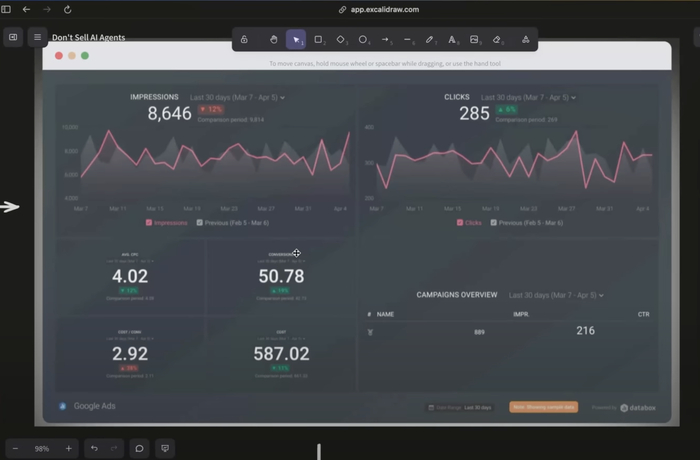
Task: Undo the last canvas action
Action: [94, 448]
